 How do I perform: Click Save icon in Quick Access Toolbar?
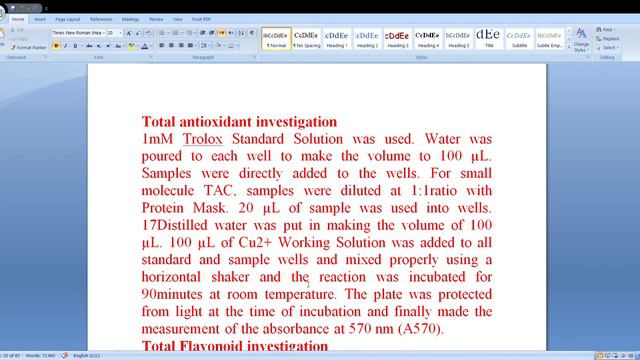[x=13, y=8]
